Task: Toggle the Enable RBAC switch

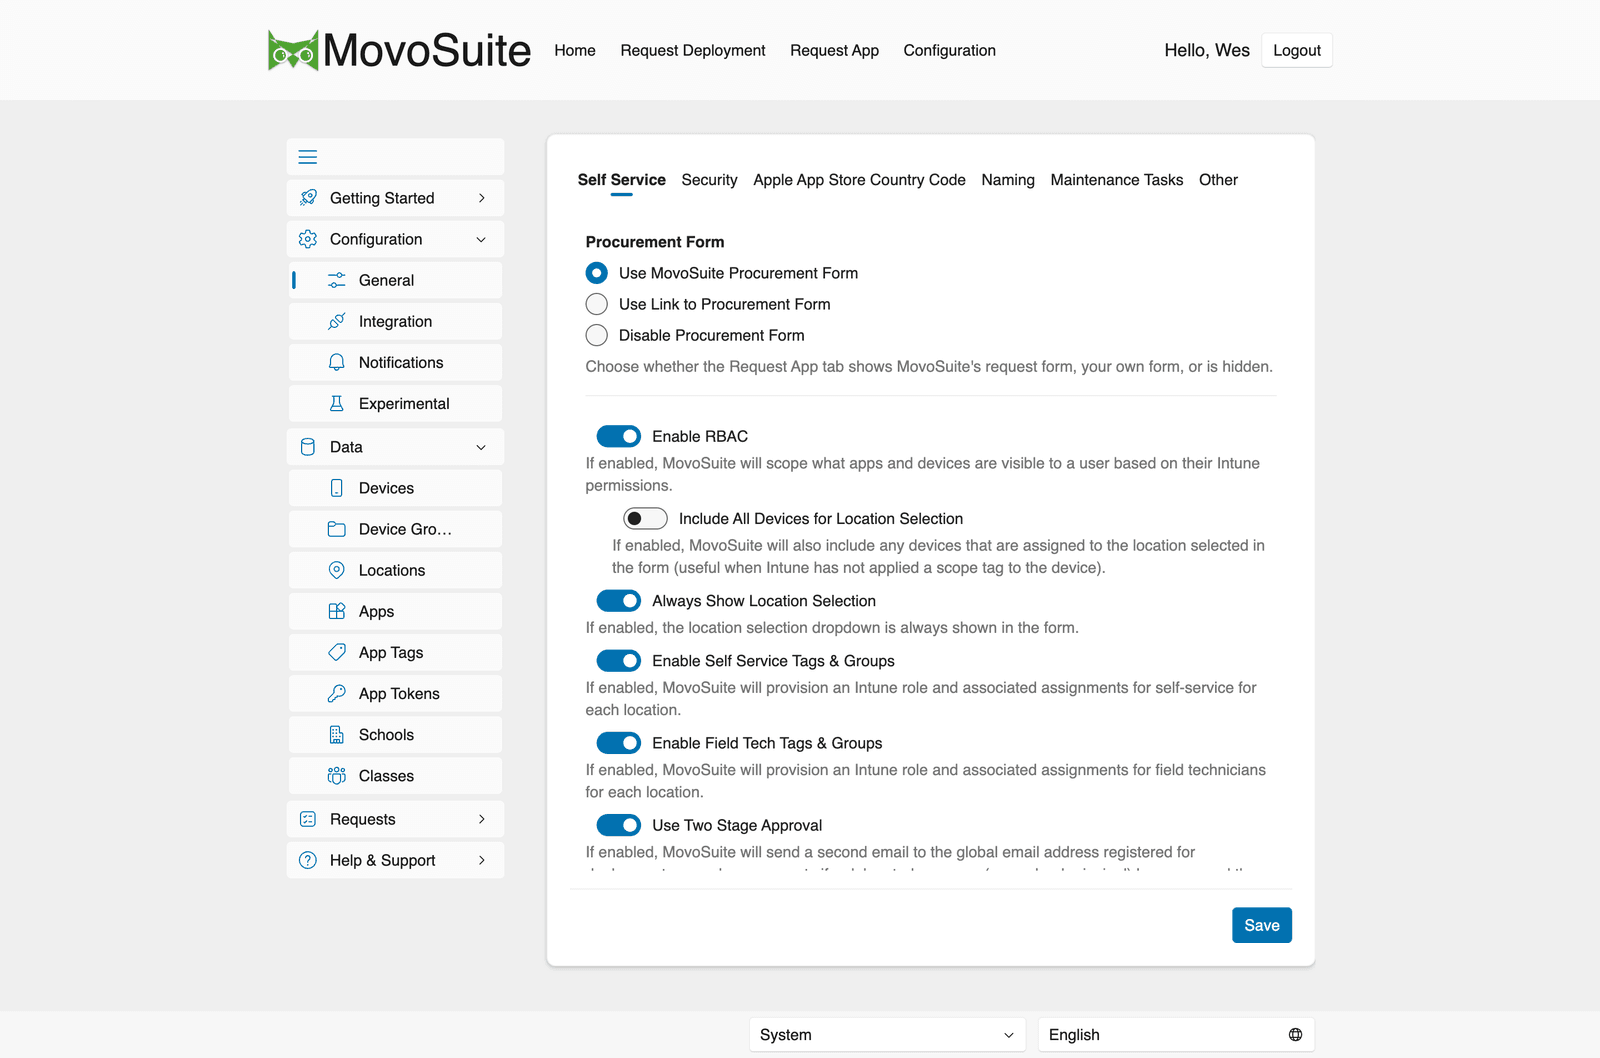Action: (x=618, y=436)
